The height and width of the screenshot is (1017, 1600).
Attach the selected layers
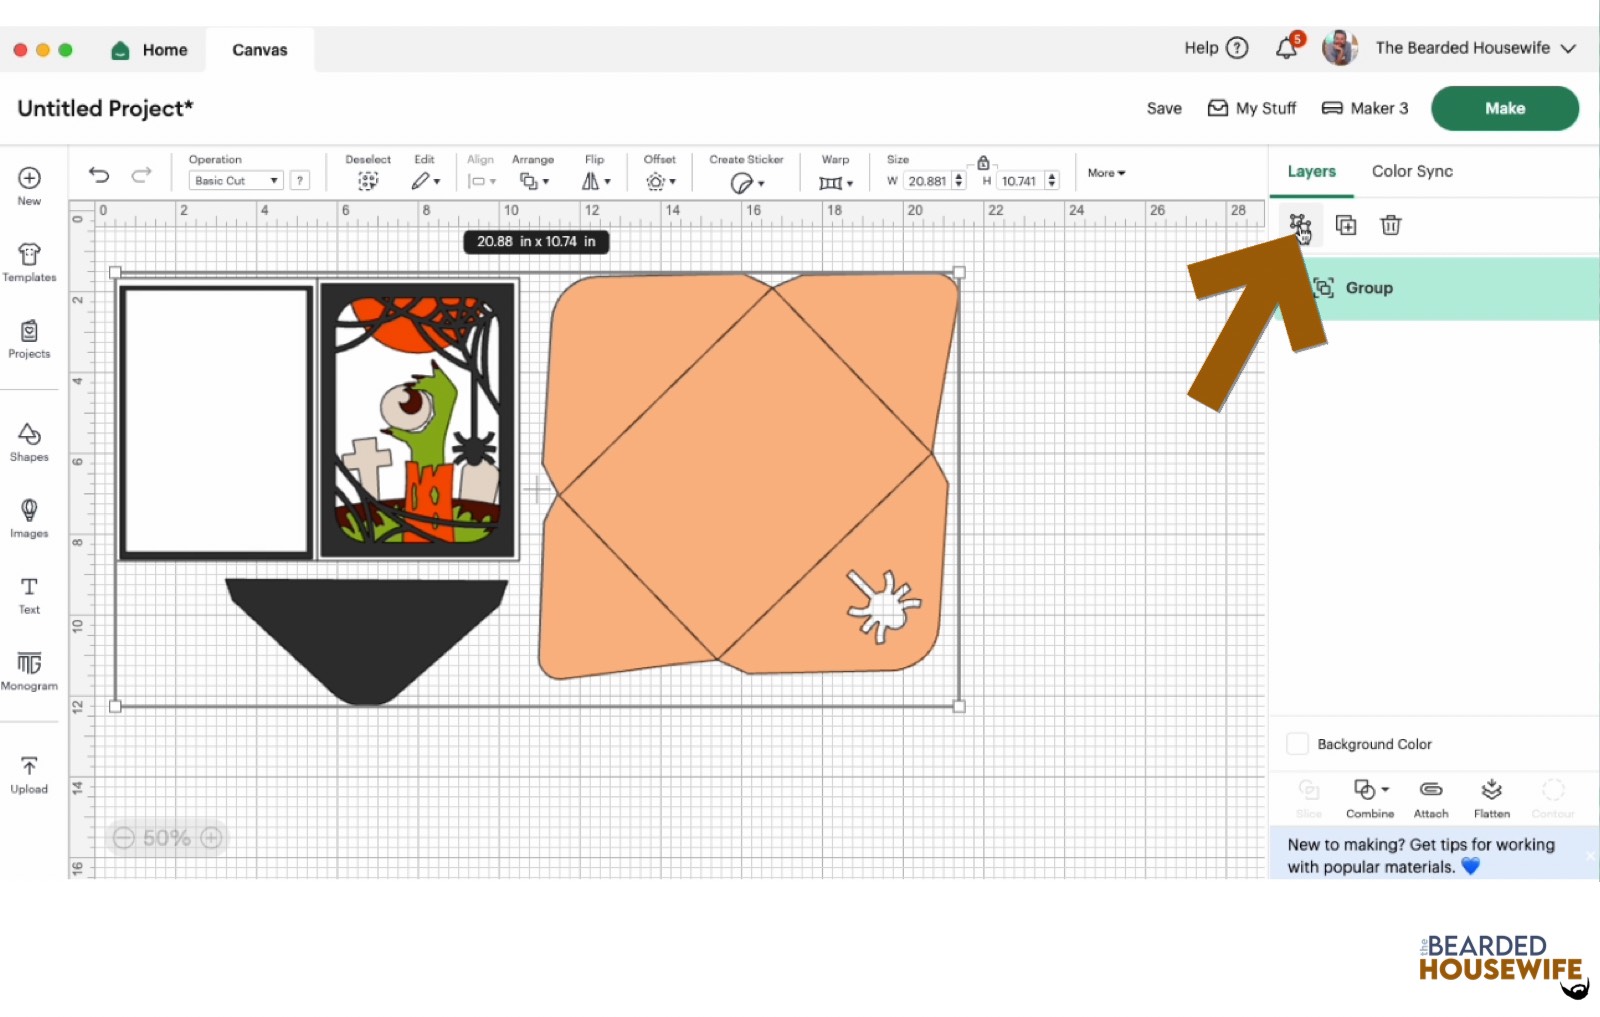pyautogui.click(x=1430, y=797)
